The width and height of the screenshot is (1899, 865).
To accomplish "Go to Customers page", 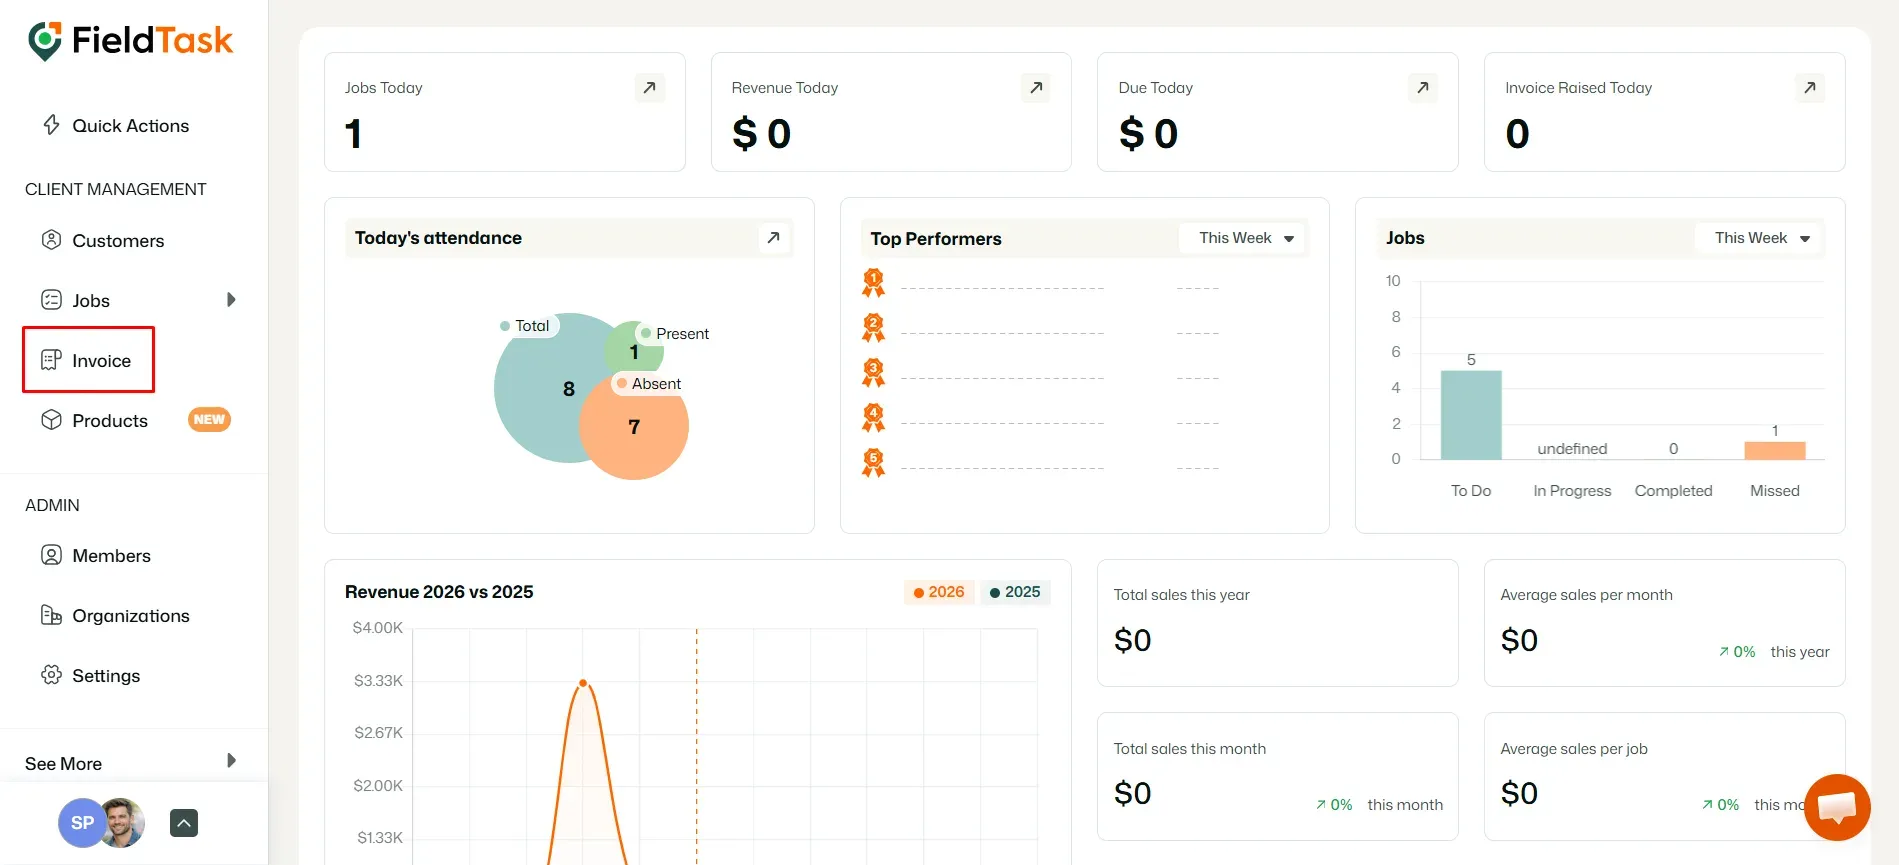I will coord(118,241).
